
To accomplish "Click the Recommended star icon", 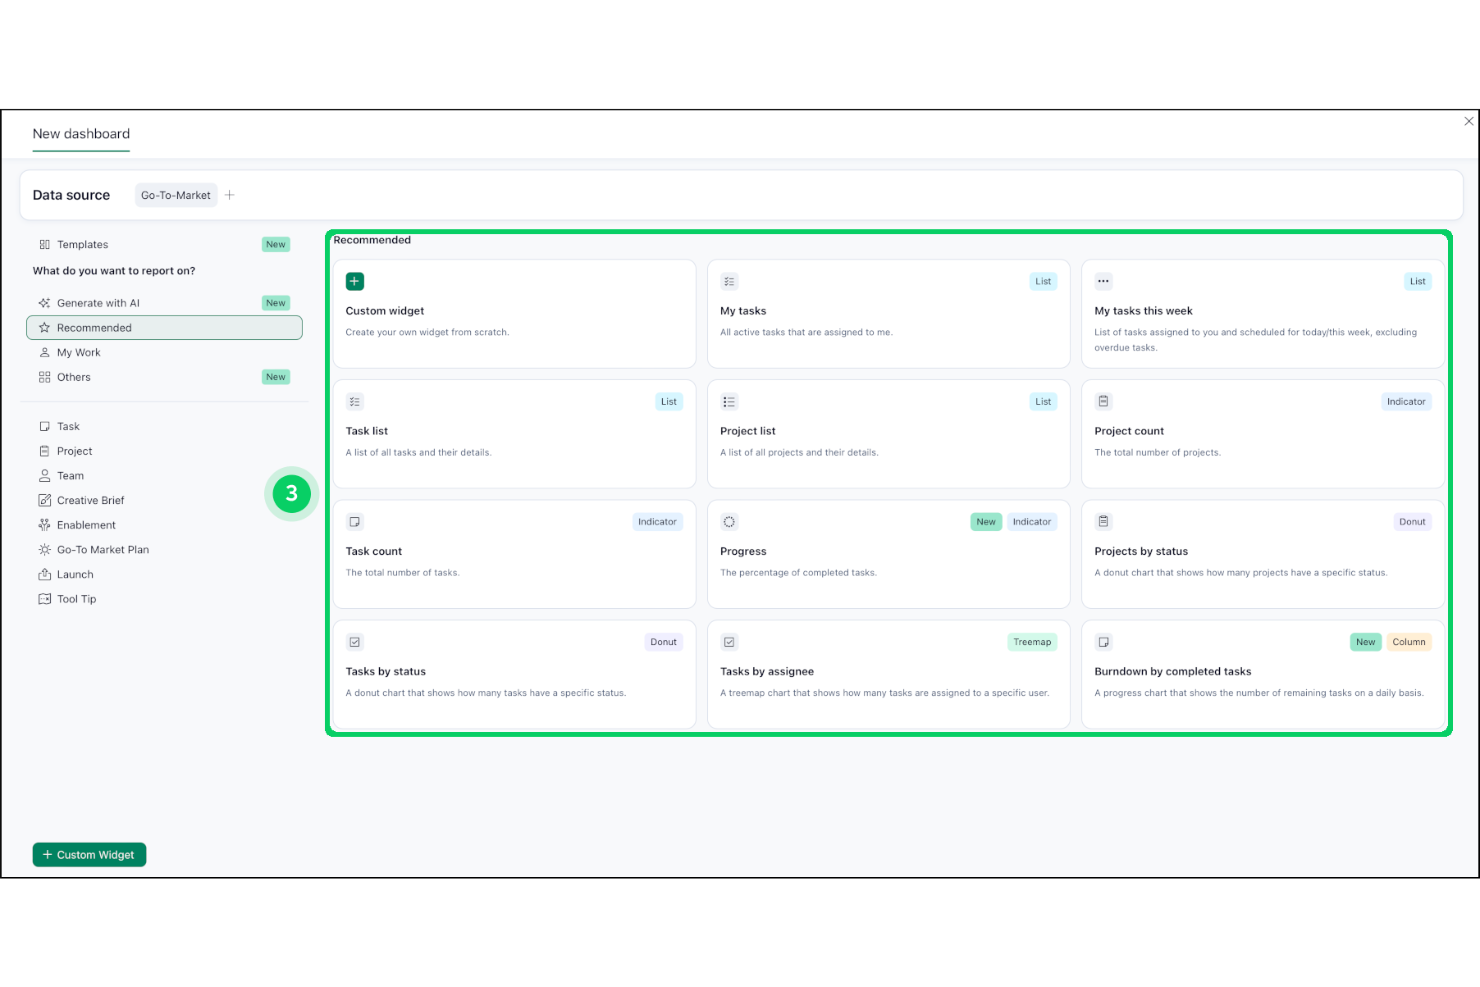I will 44,328.
